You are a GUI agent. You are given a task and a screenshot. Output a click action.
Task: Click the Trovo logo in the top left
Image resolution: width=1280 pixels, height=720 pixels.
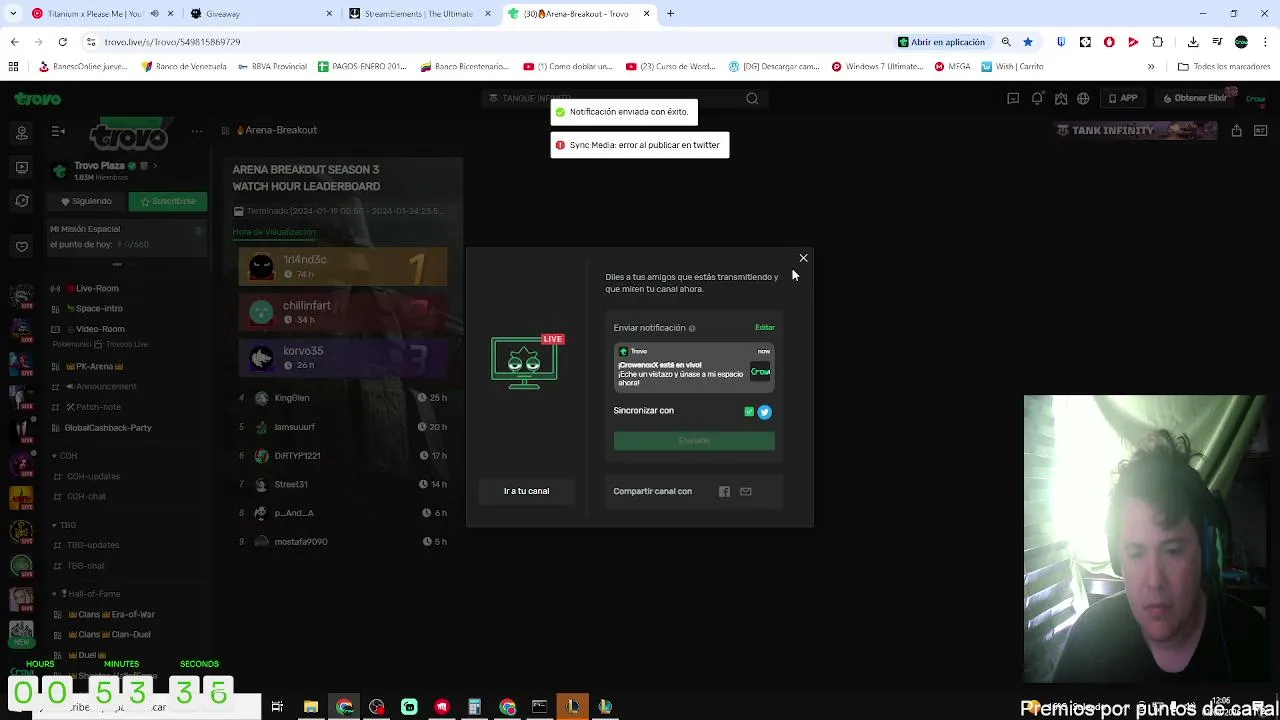pyautogui.click(x=38, y=98)
